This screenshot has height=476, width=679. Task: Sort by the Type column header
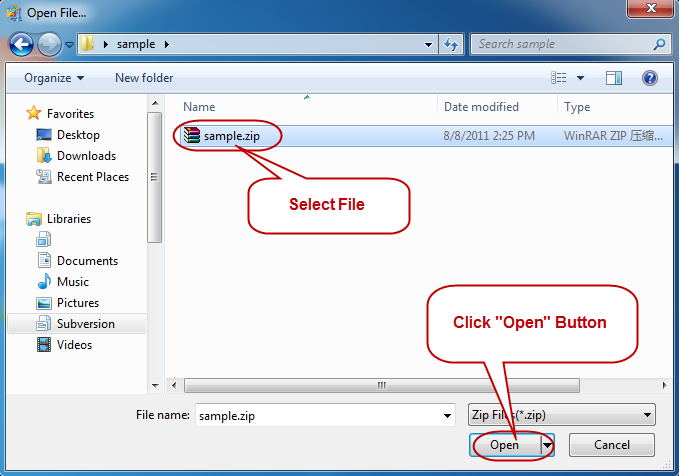tap(577, 107)
